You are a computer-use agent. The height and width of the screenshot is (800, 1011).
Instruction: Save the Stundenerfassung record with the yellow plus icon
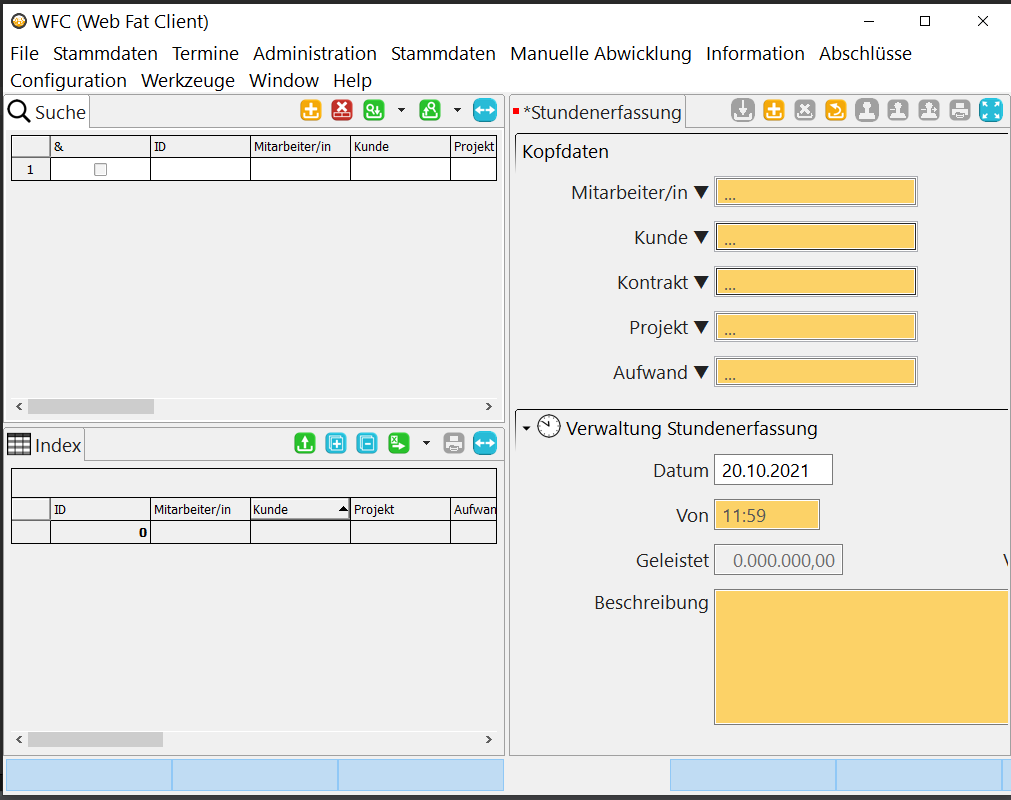coord(773,110)
